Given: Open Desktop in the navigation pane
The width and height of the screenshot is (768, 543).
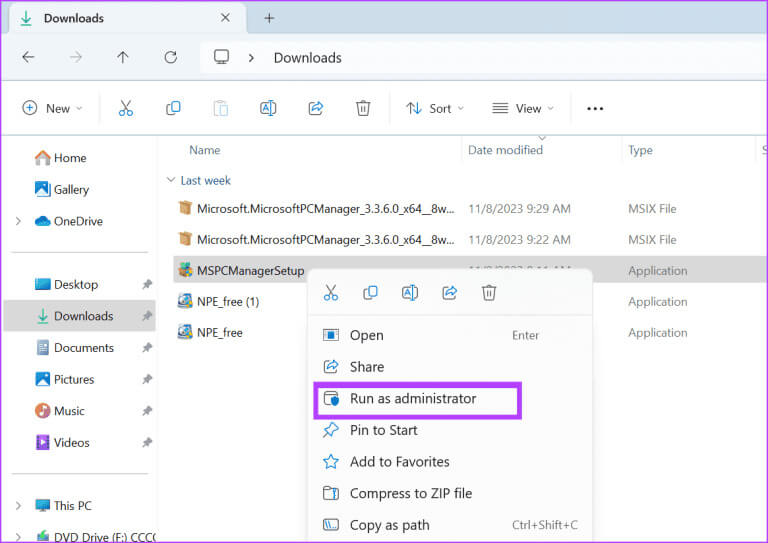Looking at the screenshot, I should pos(67,284).
